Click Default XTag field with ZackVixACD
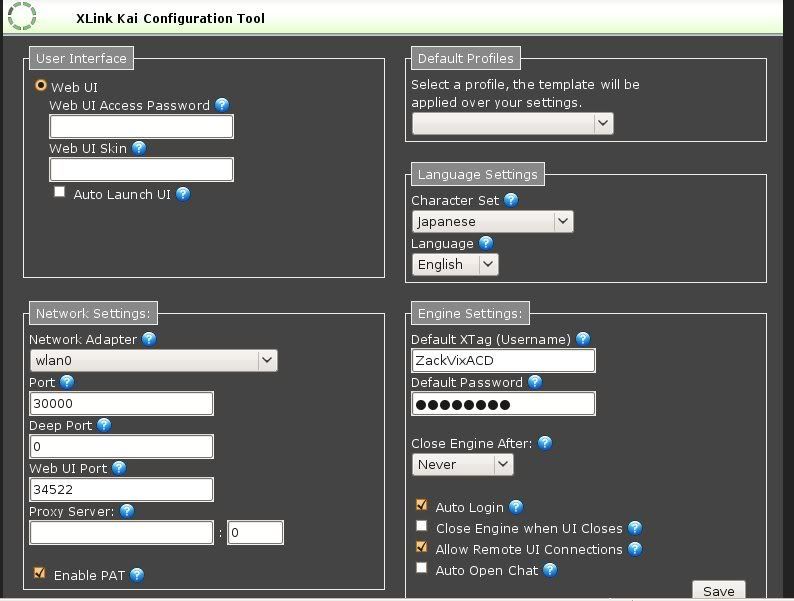 tap(503, 360)
